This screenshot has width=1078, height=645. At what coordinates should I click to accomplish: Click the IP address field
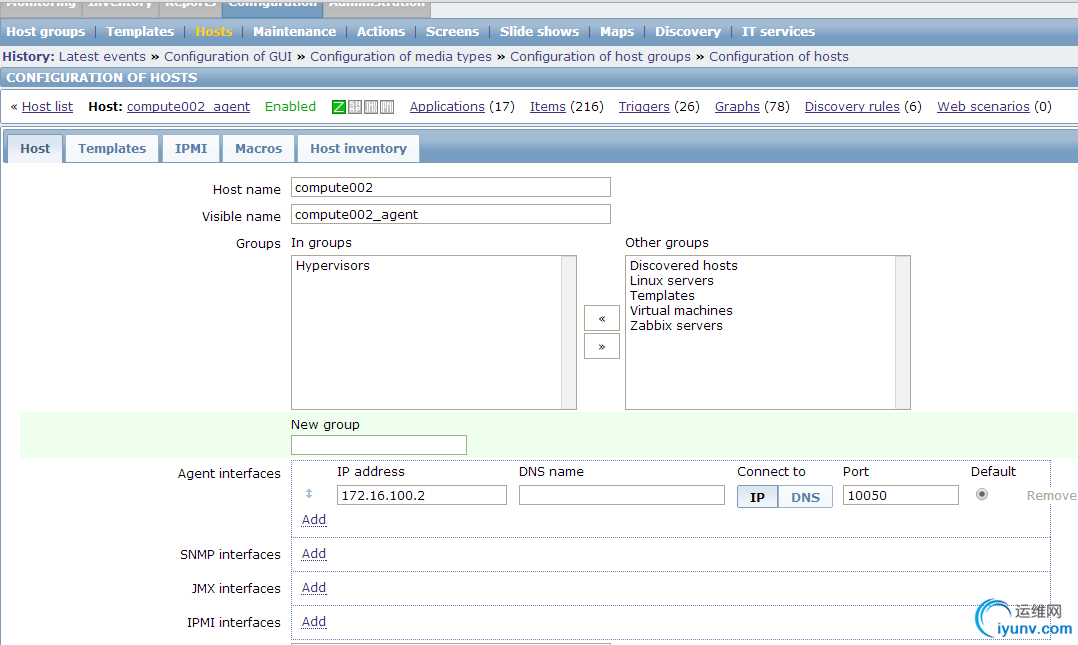click(x=421, y=495)
